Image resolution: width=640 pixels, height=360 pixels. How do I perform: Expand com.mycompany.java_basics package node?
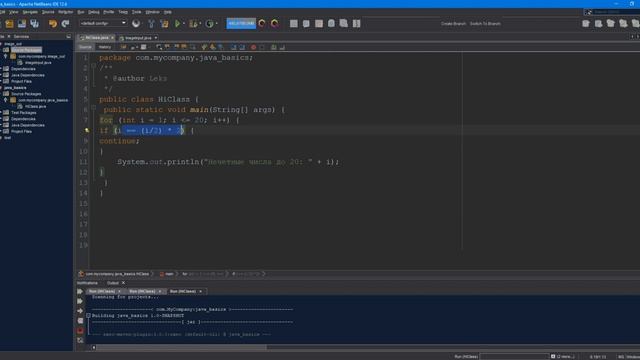tap(6, 100)
